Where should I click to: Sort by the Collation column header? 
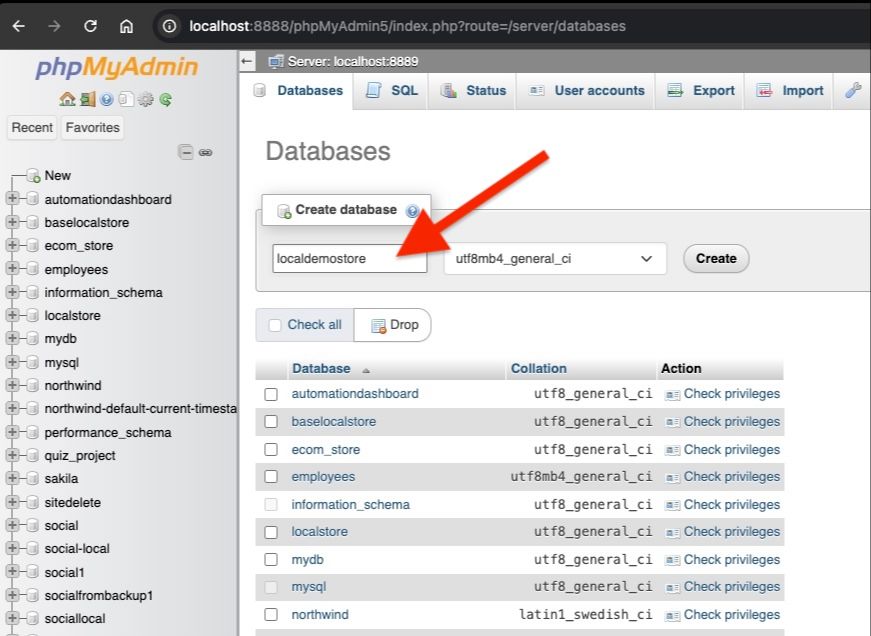pos(538,368)
